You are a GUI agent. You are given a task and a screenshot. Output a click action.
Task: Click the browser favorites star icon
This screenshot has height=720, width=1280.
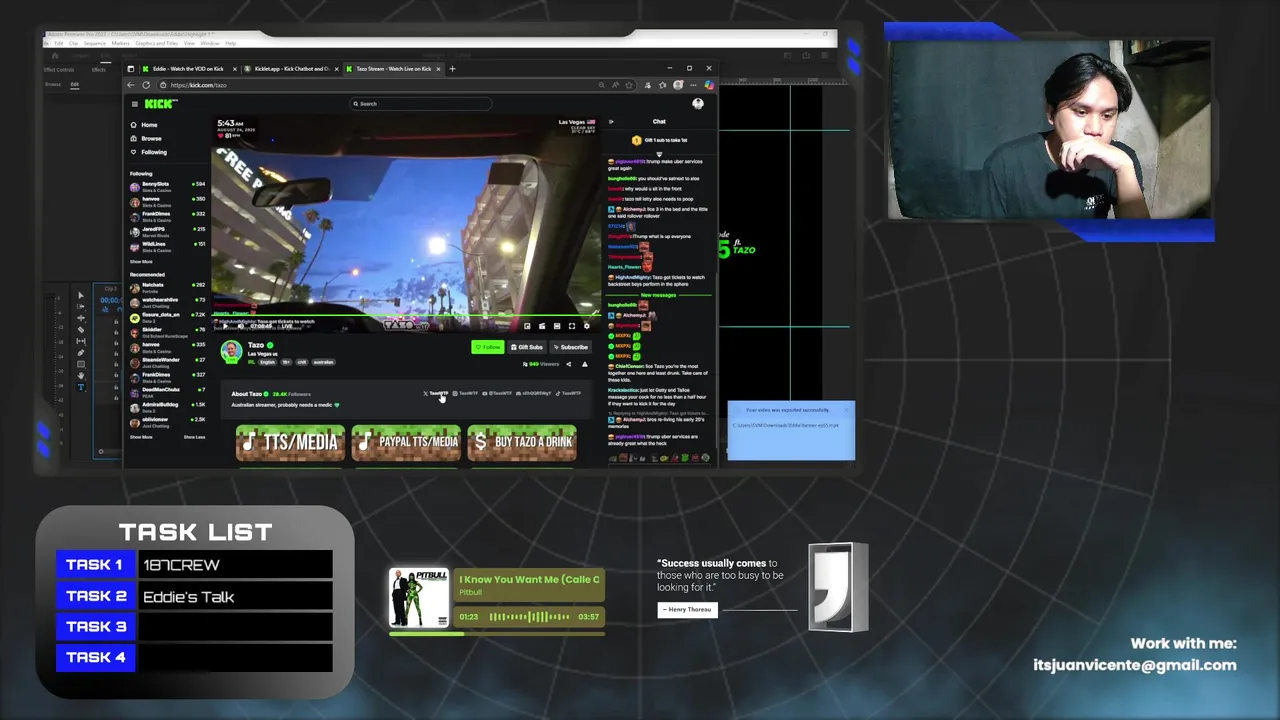tap(629, 85)
